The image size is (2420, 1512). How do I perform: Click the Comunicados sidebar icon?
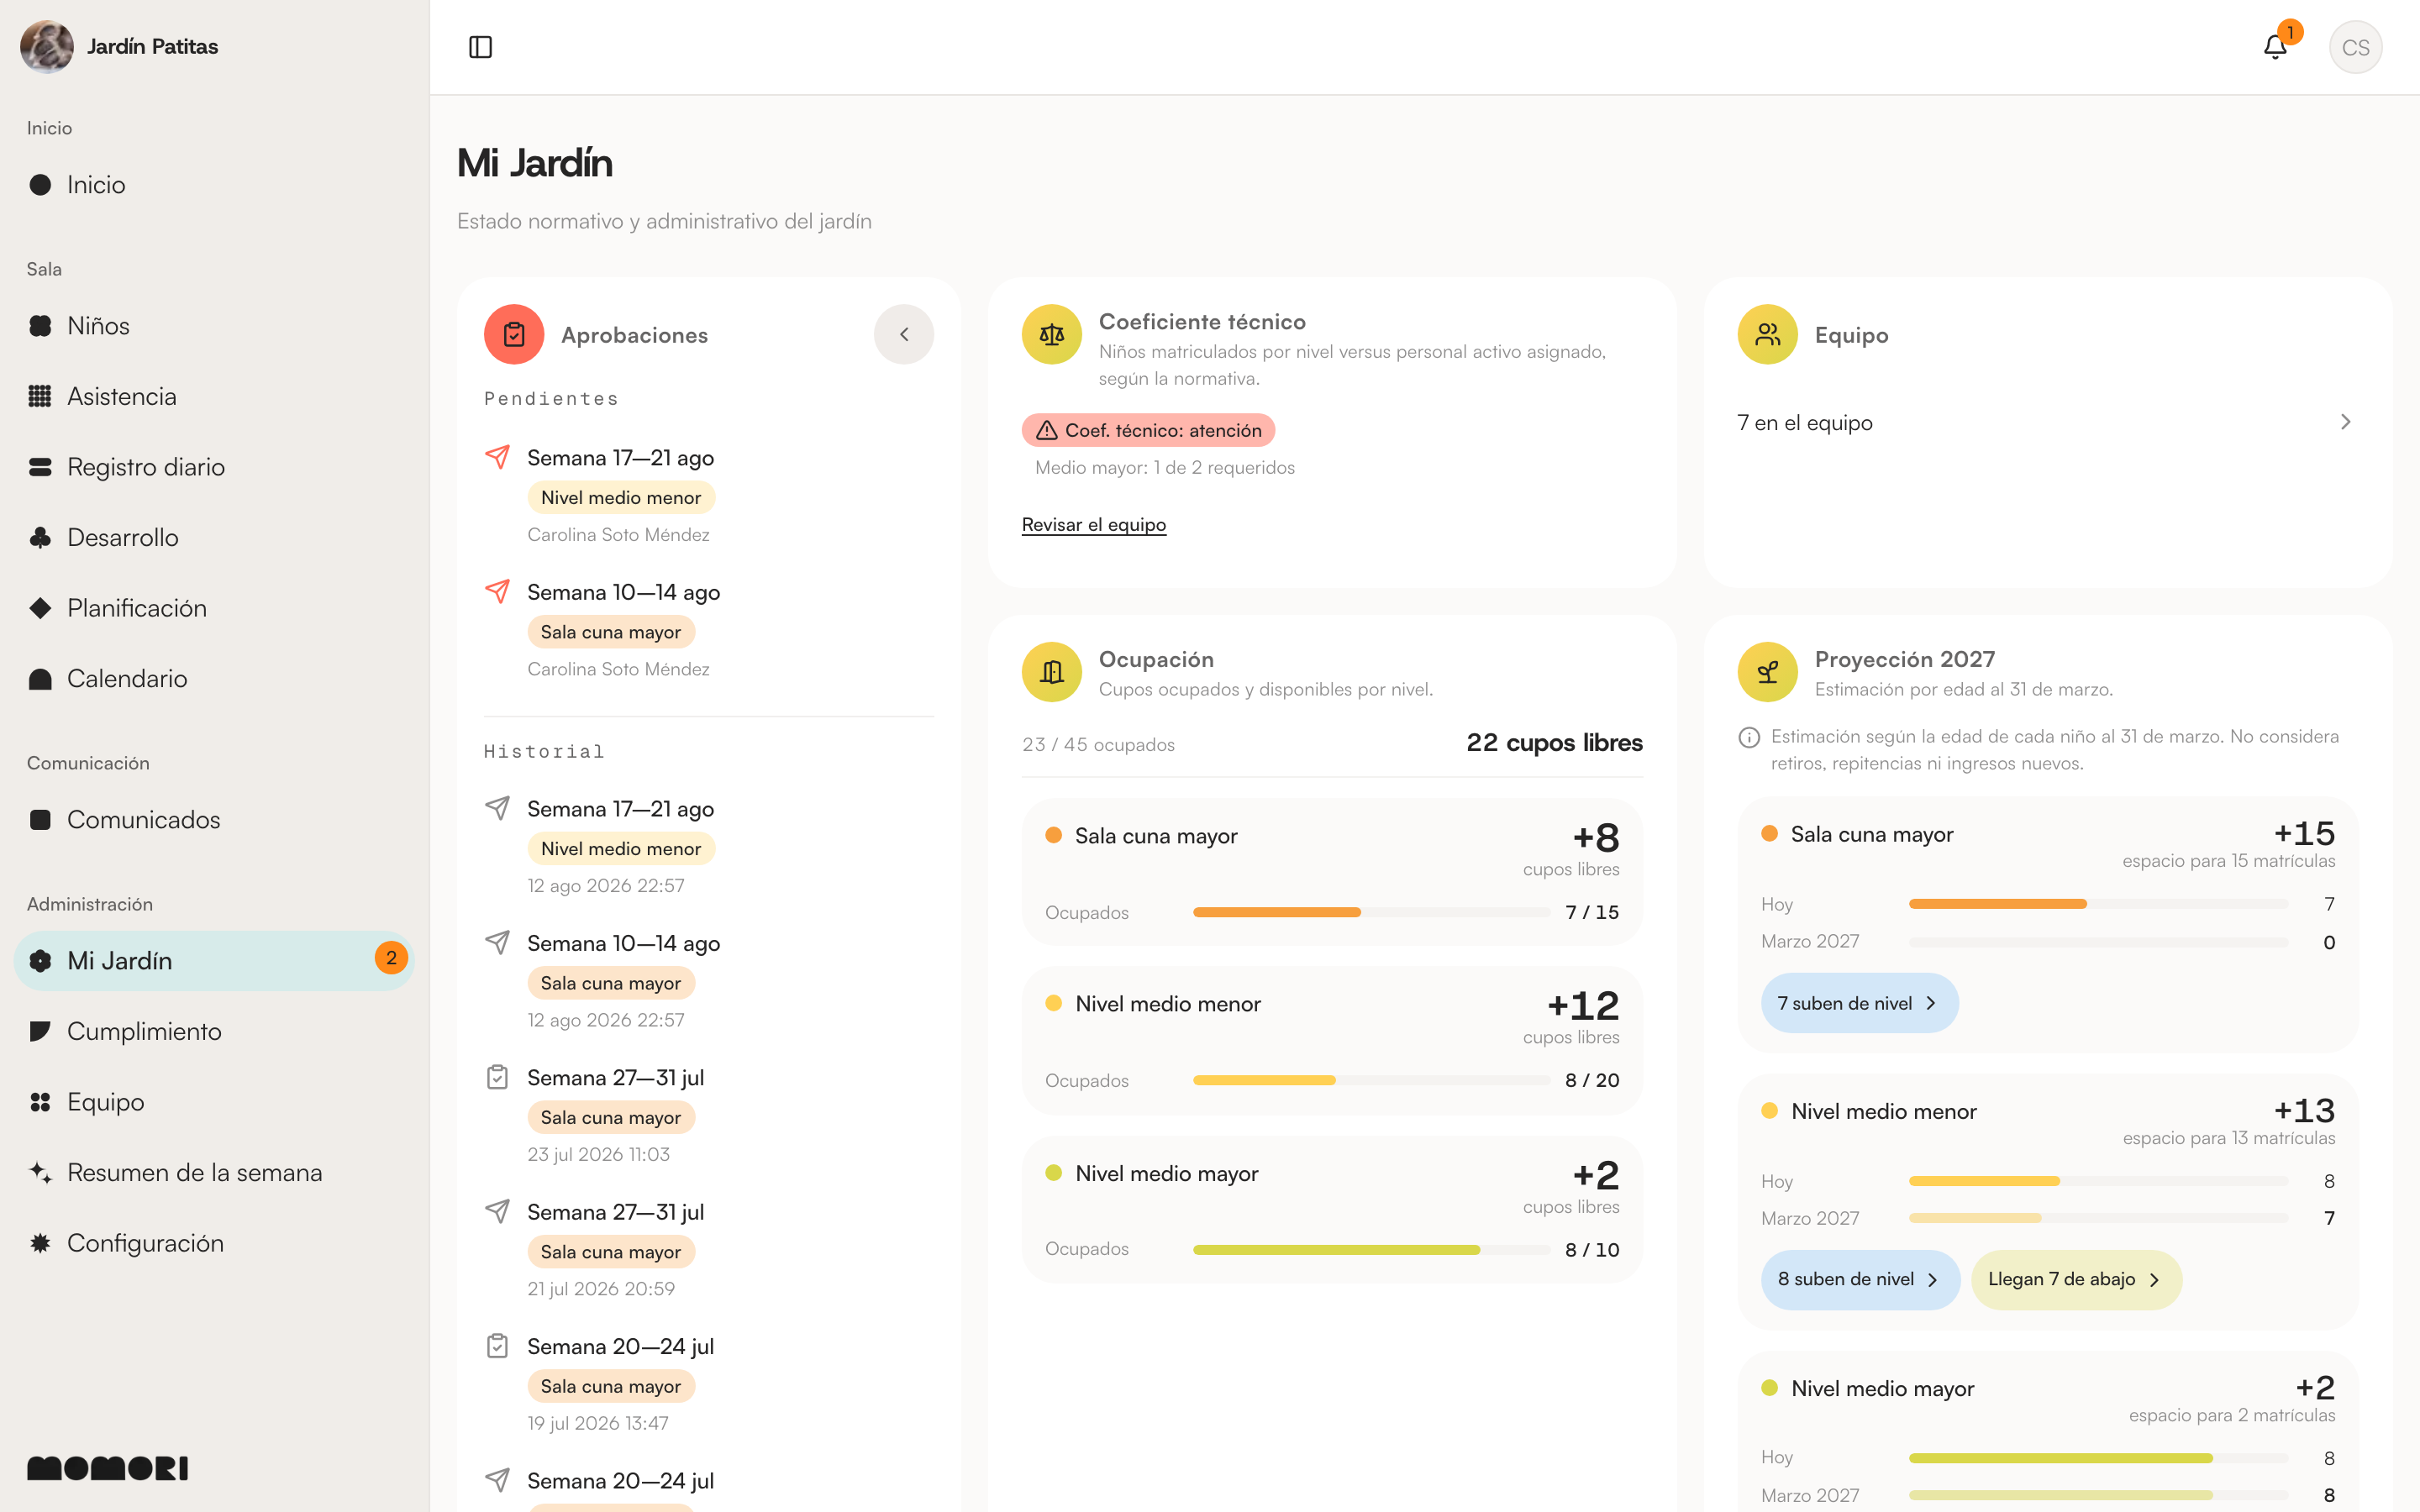click(40, 820)
